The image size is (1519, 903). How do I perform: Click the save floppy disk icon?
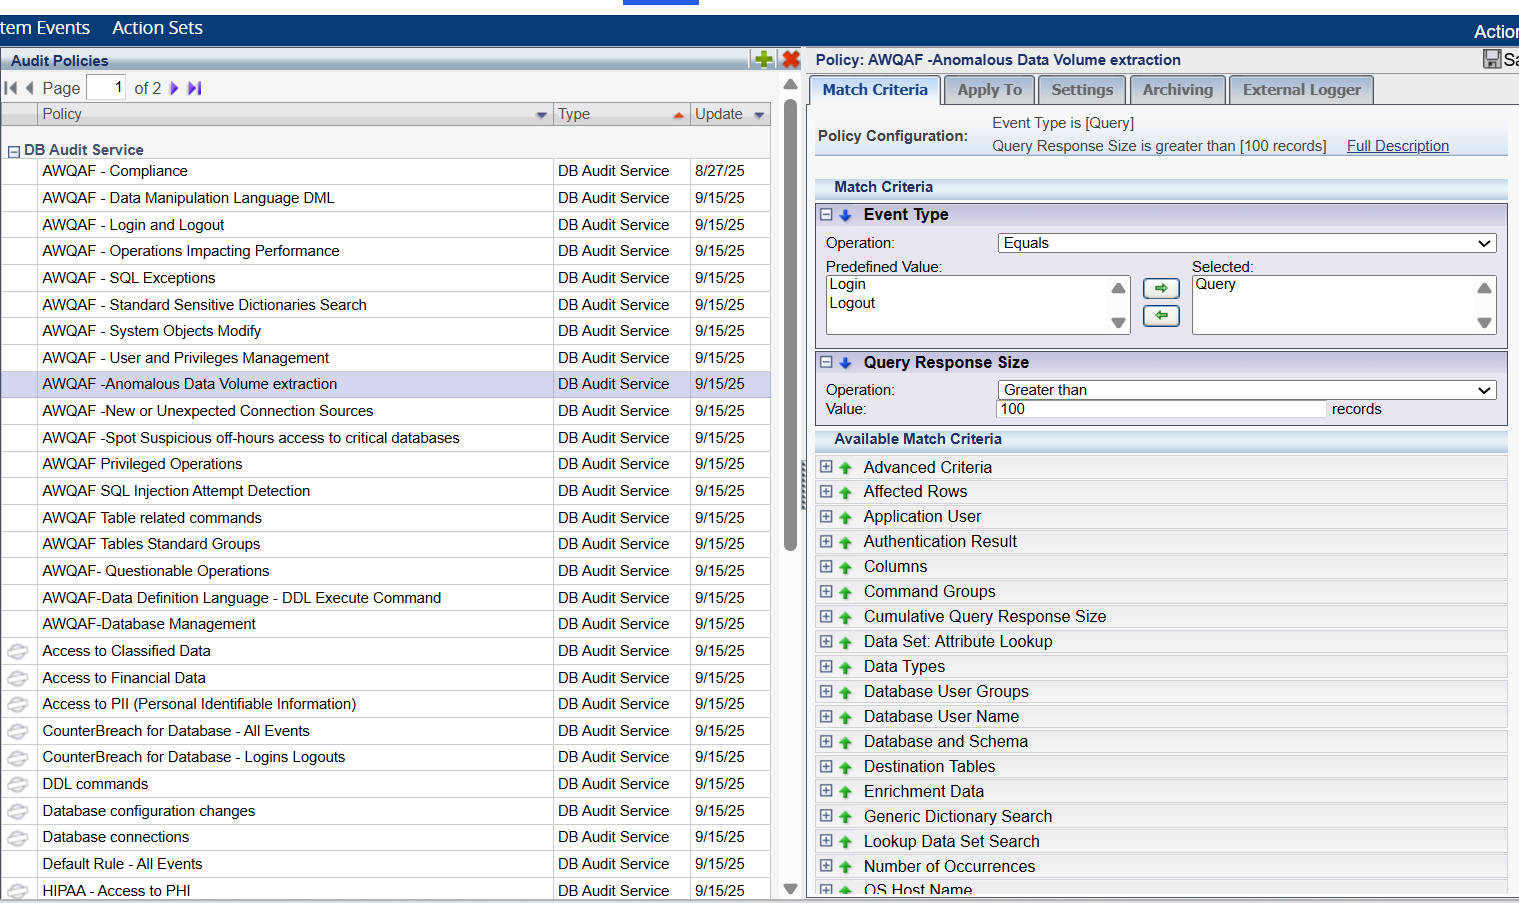[1491, 60]
